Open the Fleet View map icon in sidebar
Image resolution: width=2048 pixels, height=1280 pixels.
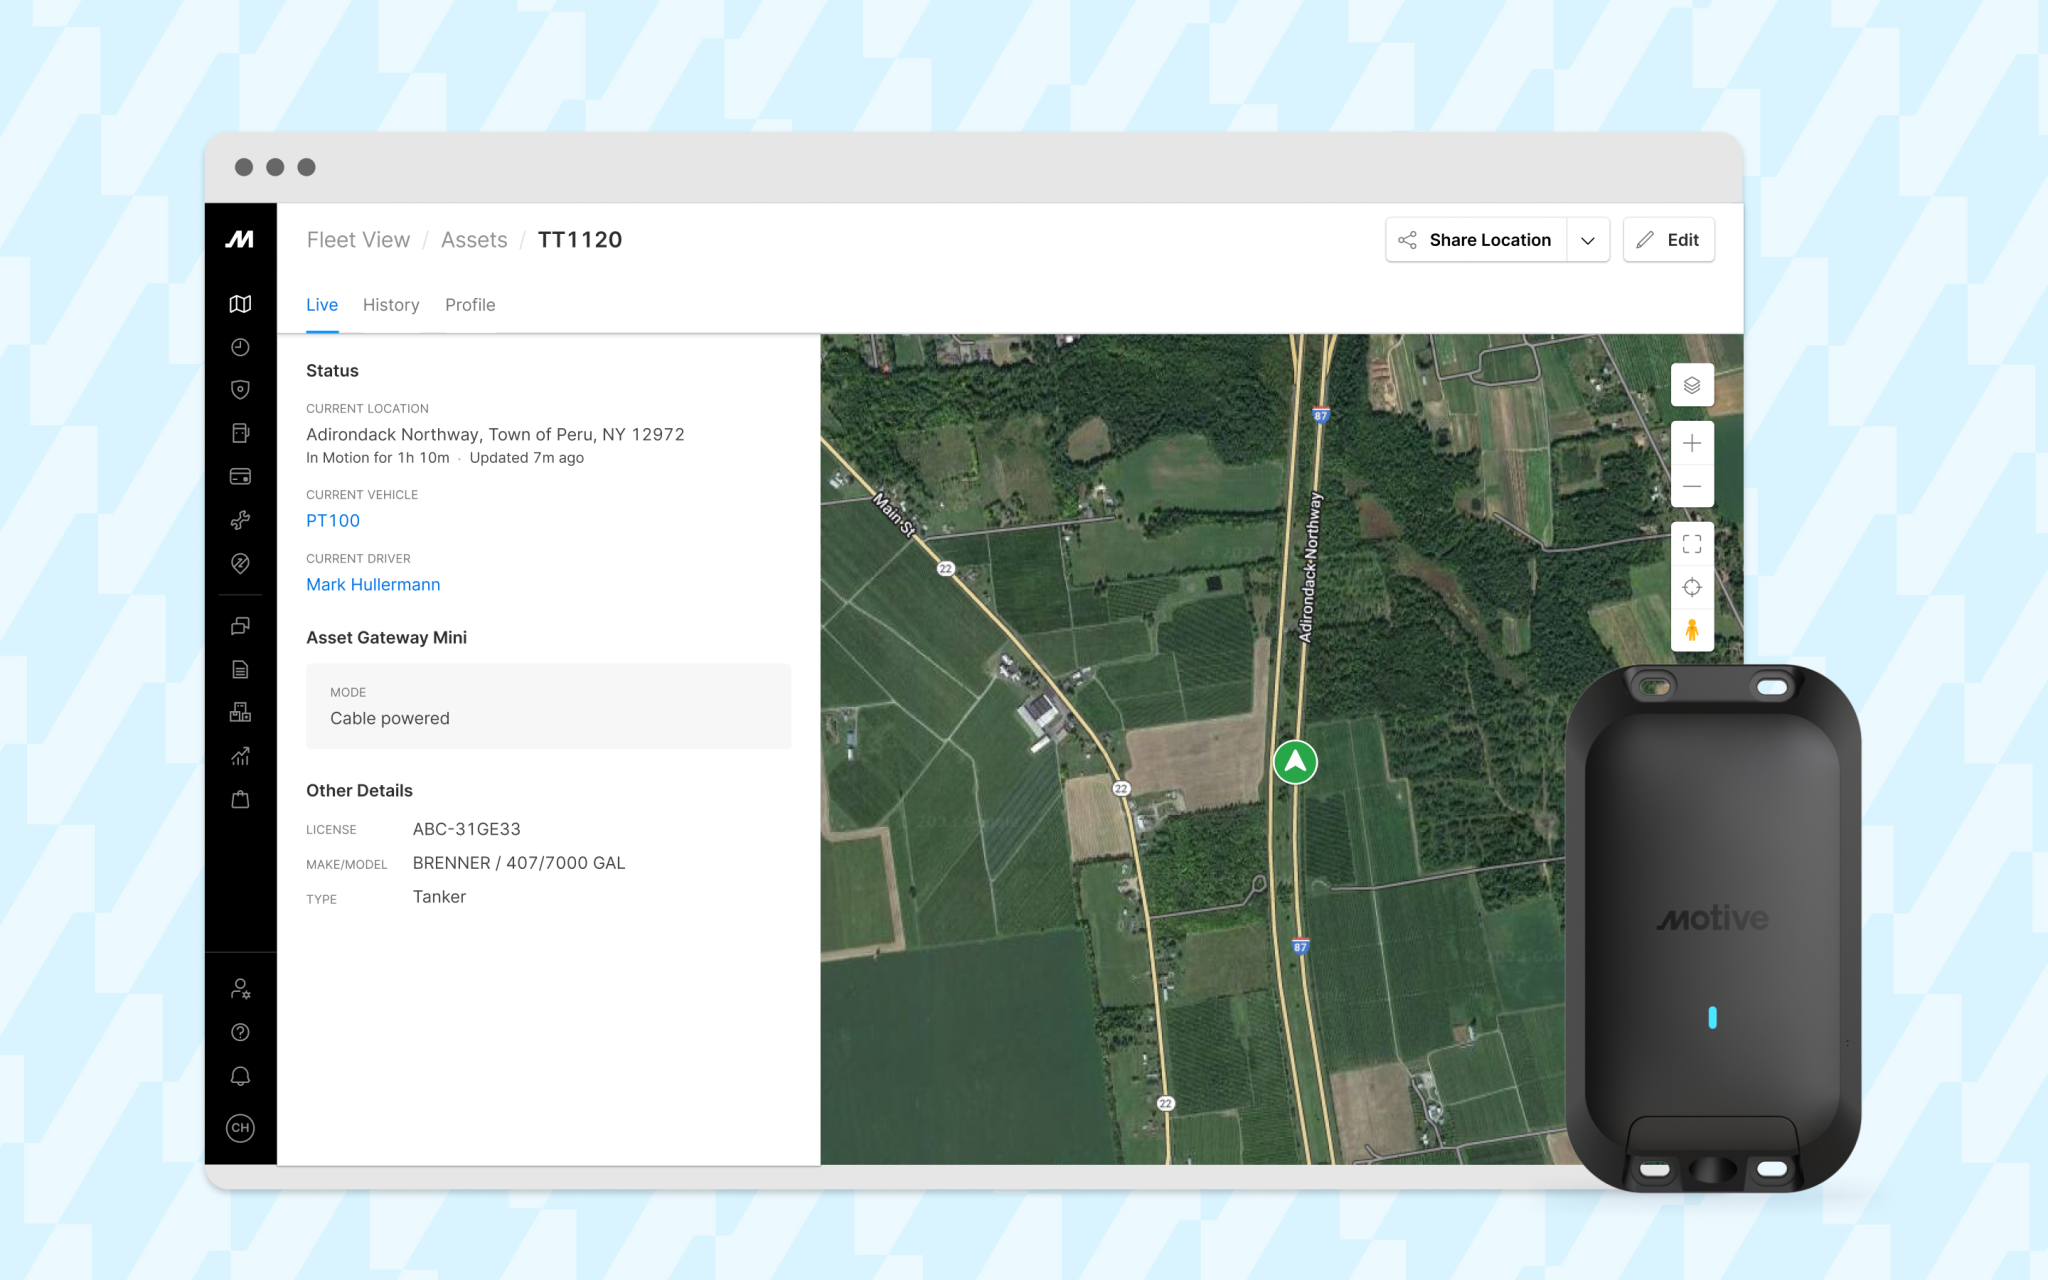click(x=240, y=304)
